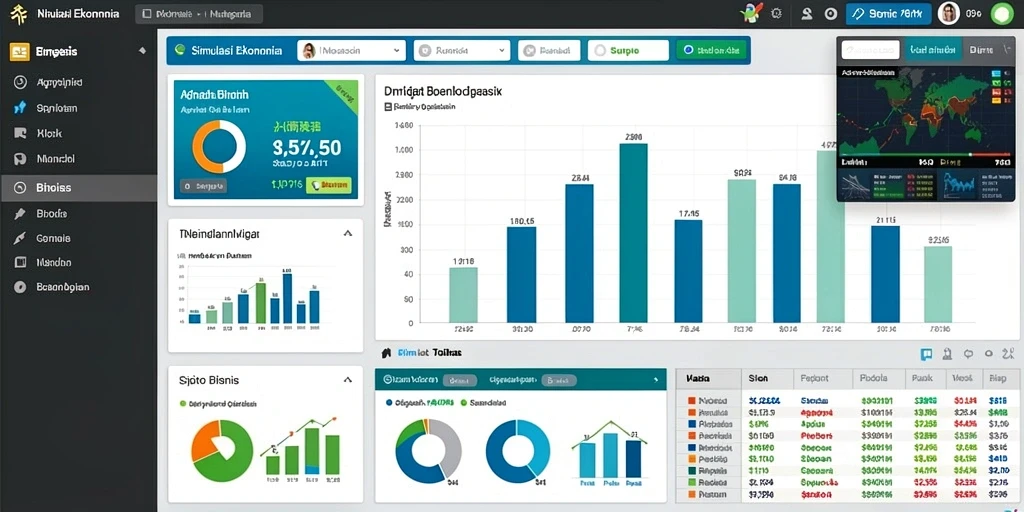
Task: Click the bell icon above the data table
Action: 947,354
